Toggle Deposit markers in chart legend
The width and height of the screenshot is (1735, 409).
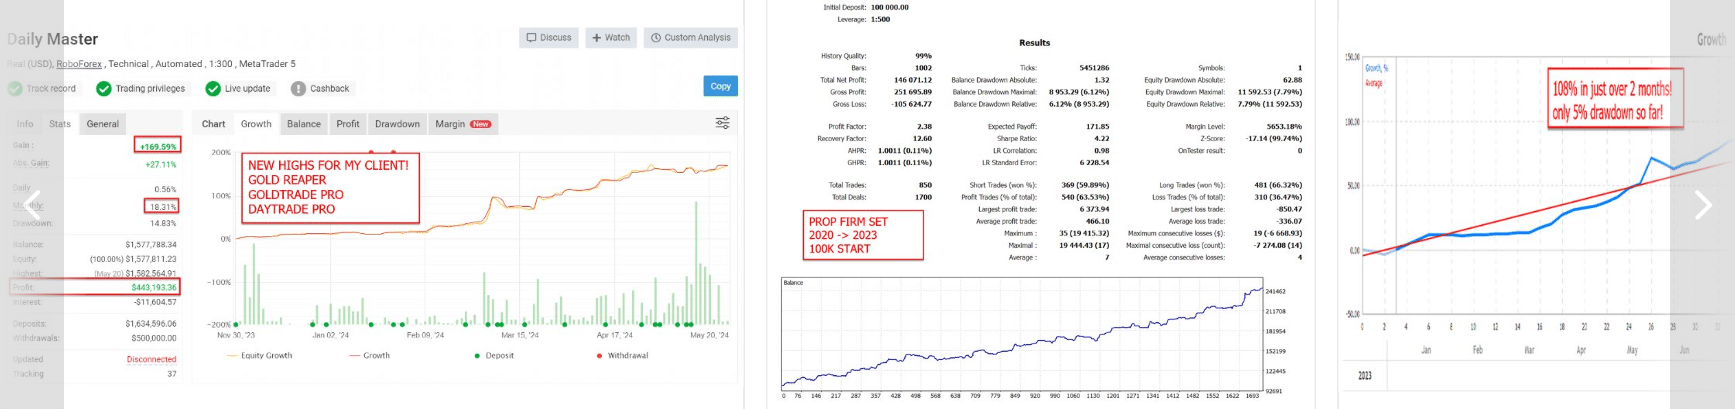click(498, 355)
